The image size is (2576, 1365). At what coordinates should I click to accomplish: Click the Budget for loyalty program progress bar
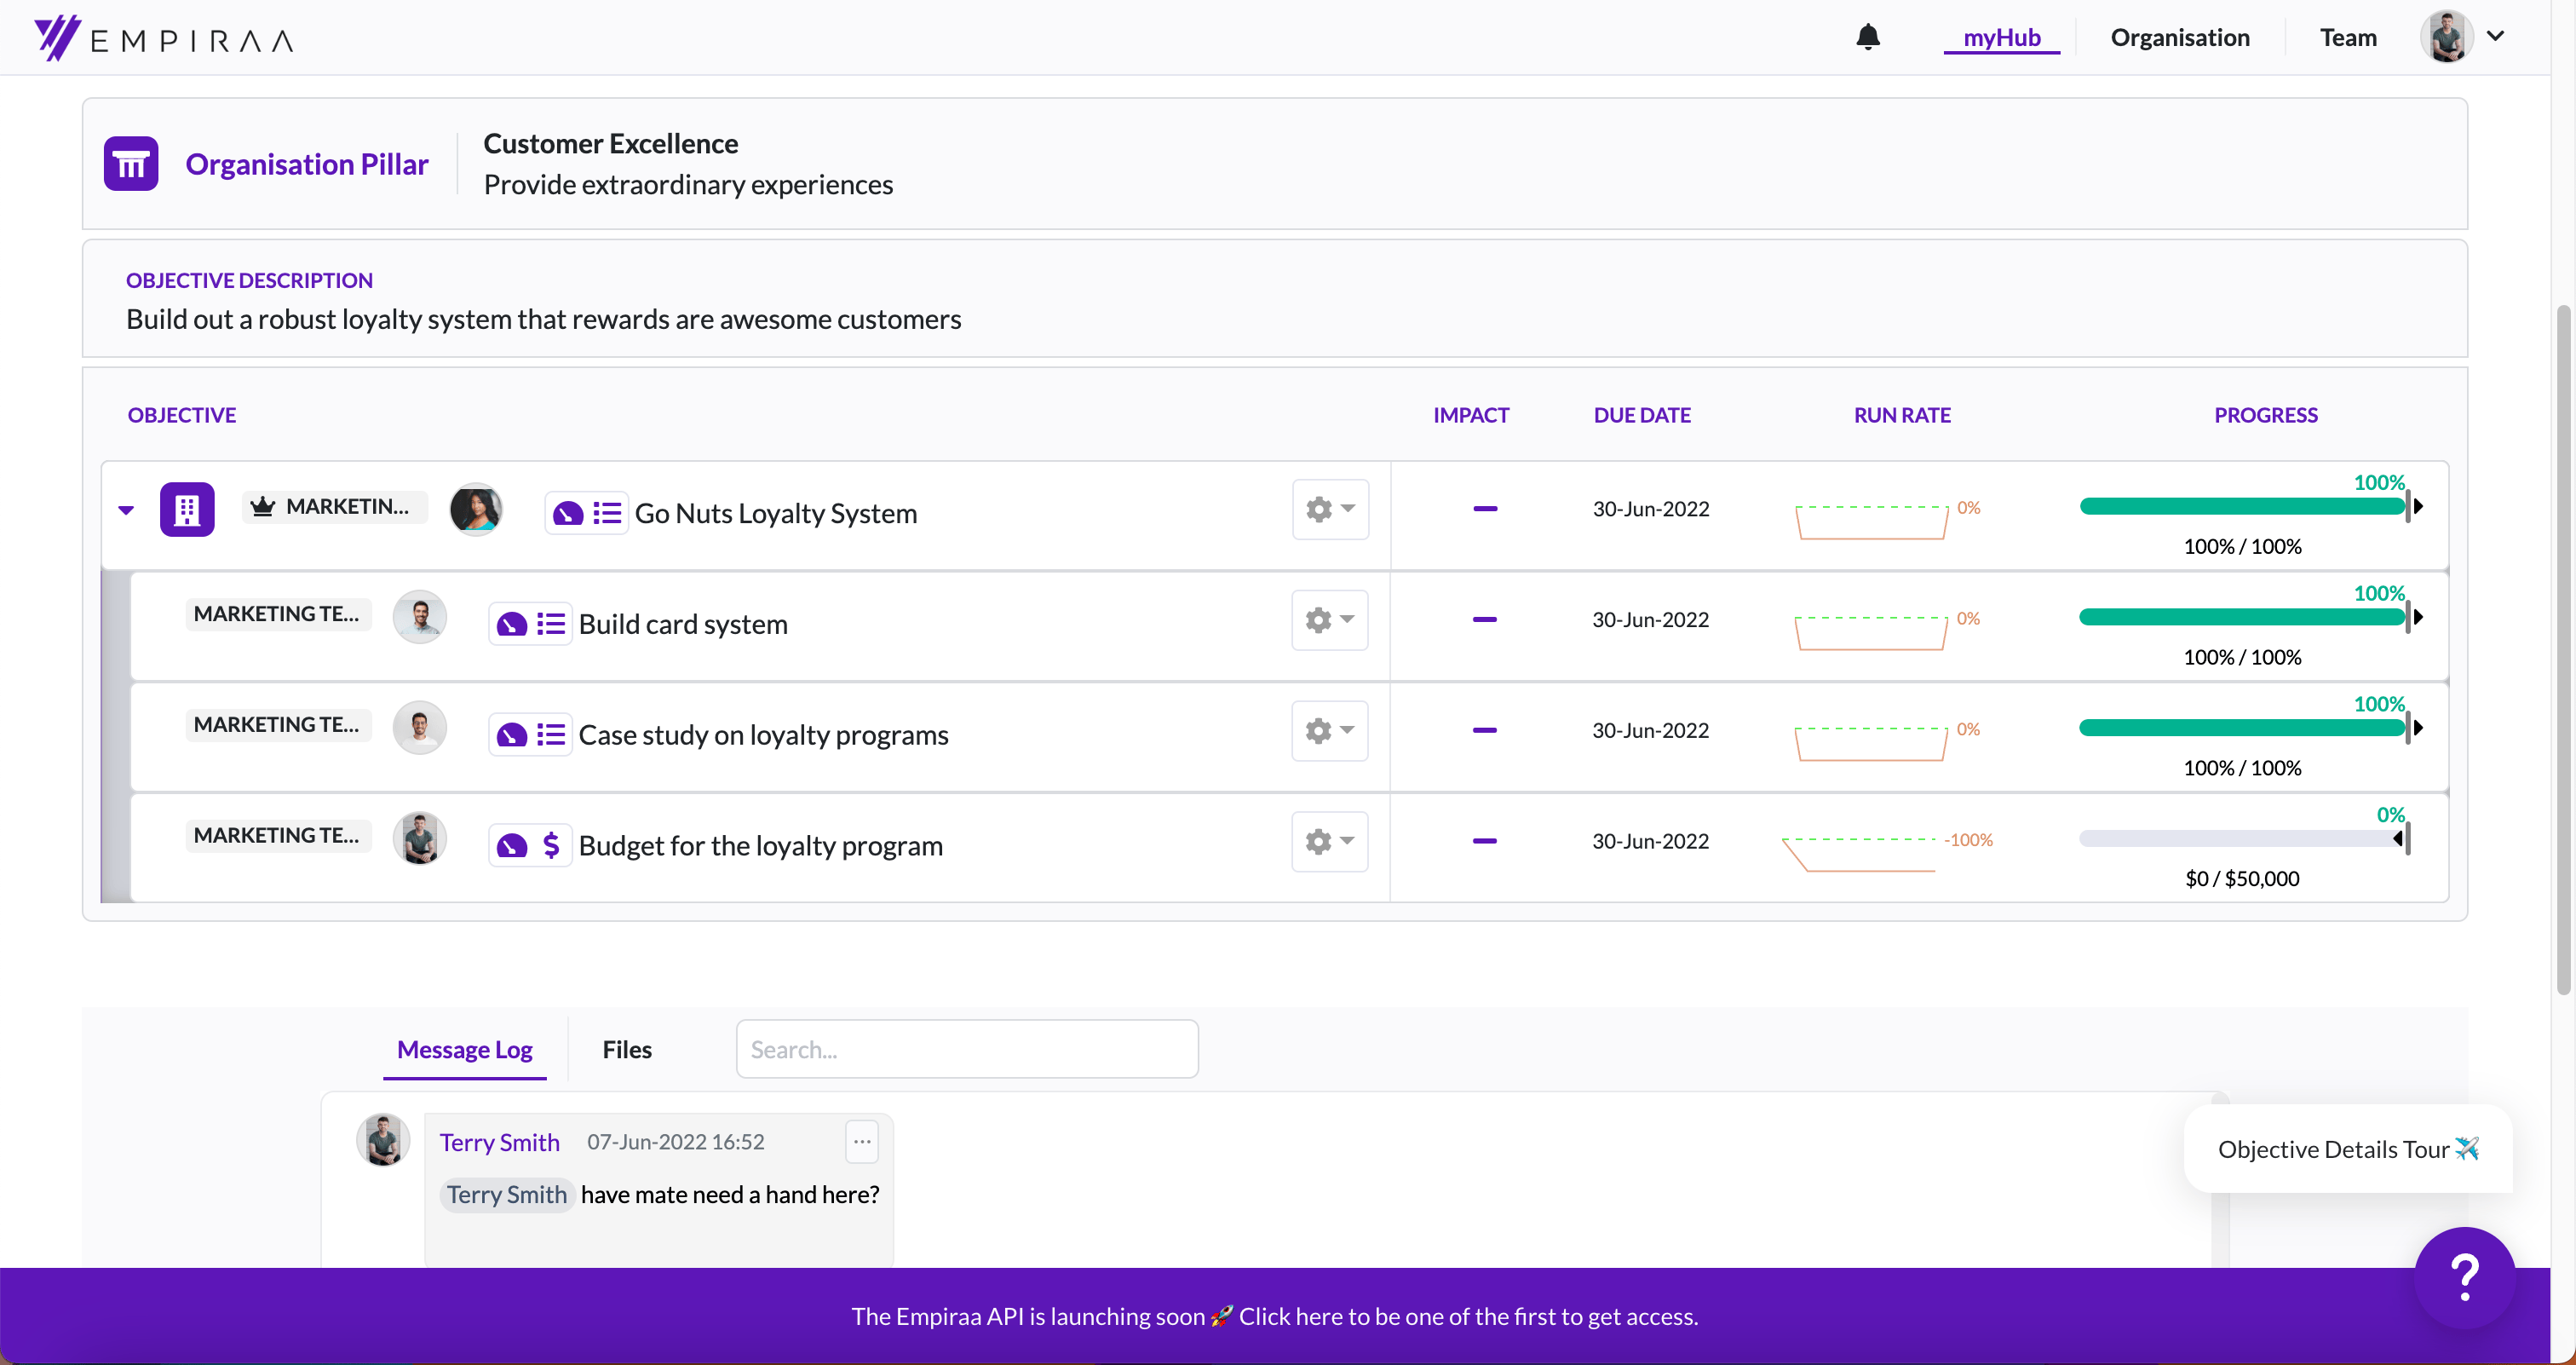pos(2241,839)
